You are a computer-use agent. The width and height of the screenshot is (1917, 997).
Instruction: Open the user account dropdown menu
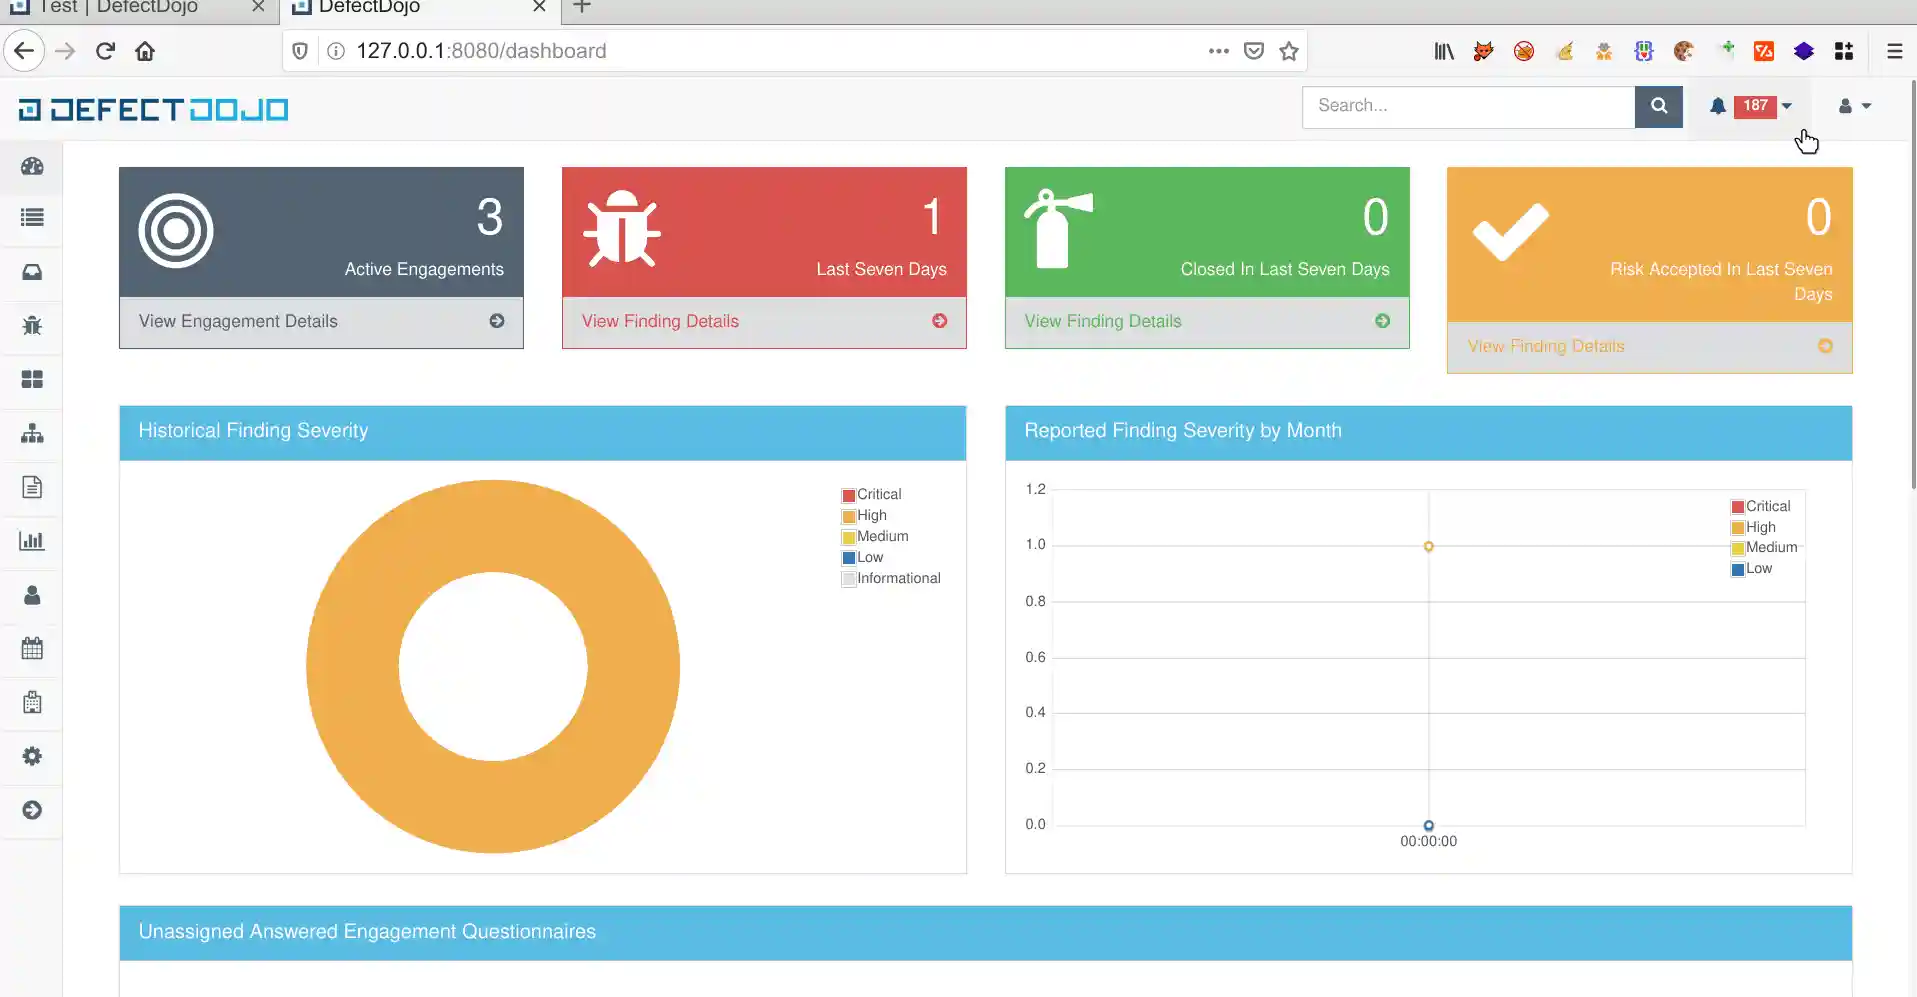pyautogui.click(x=1854, y=106)
